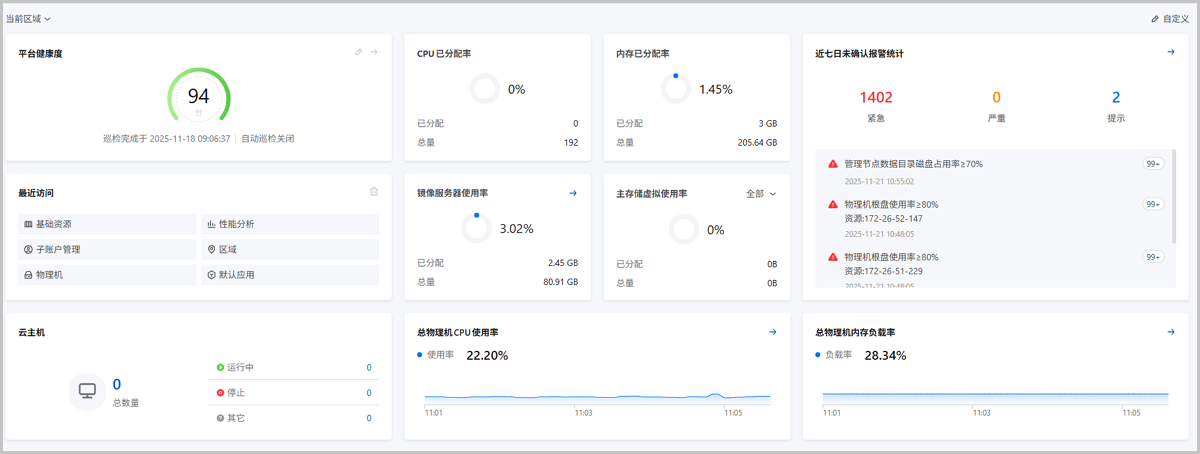Click the 运行中 cloud host count row
Viewport: 1200px width, 454px height.
294,367
